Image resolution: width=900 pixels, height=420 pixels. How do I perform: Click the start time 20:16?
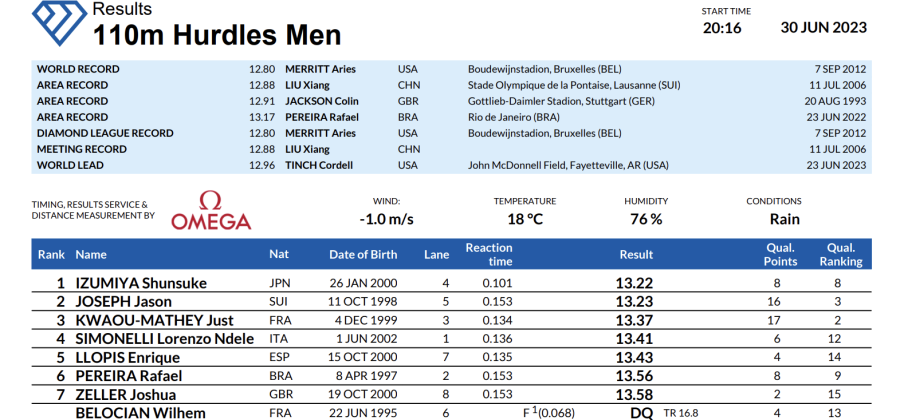click(x=721, y=28)
